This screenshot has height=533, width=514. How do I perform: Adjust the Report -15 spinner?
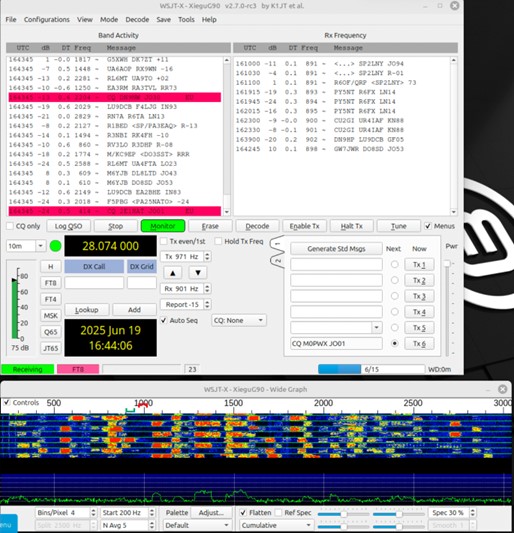[x=186, y=305]
